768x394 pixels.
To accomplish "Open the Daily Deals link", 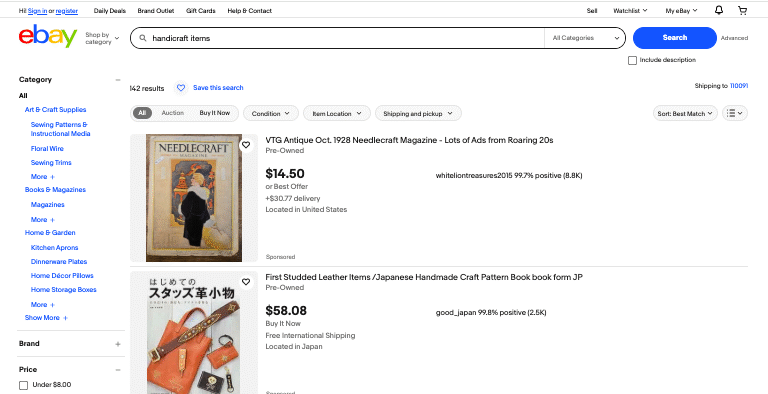I will [x=110, y=11].
